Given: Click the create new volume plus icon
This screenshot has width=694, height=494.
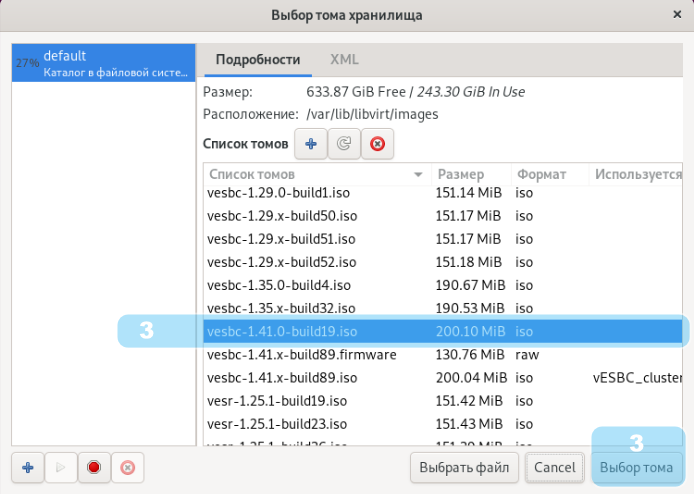Looking at the screenshot, I should pyautogui.click(x=310, y=145).
